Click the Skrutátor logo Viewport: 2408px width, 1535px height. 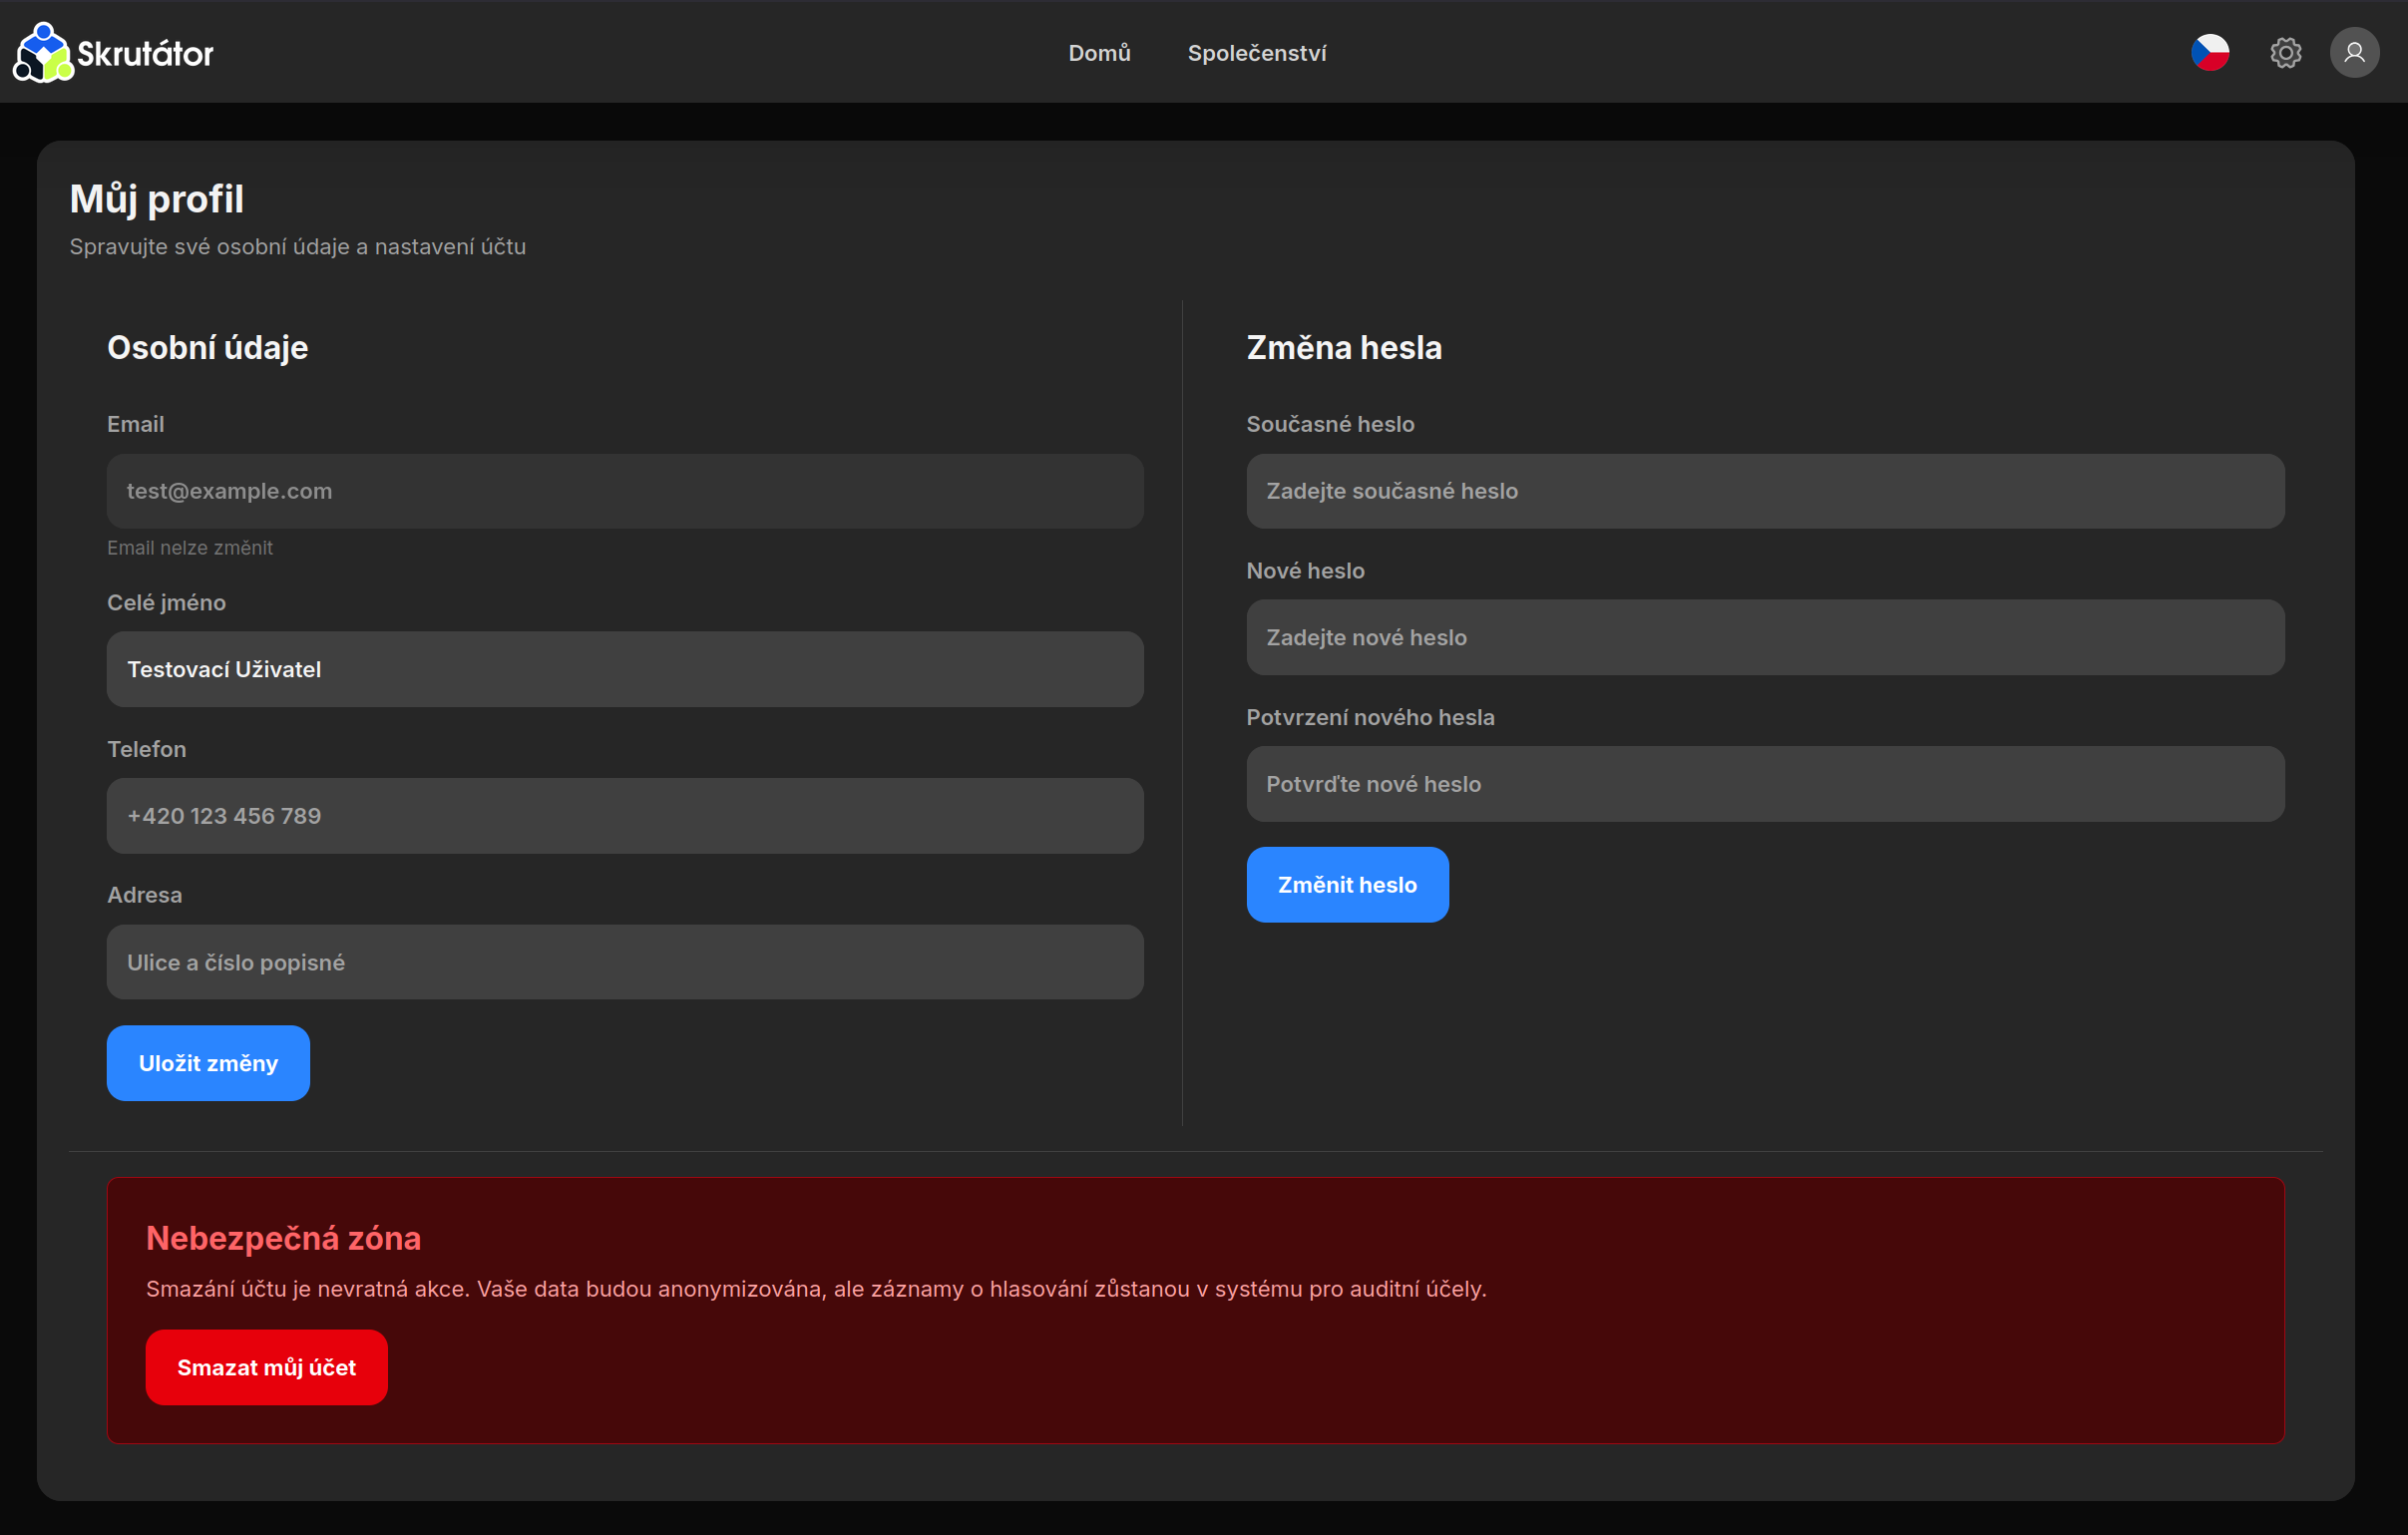tap(113, 52)
